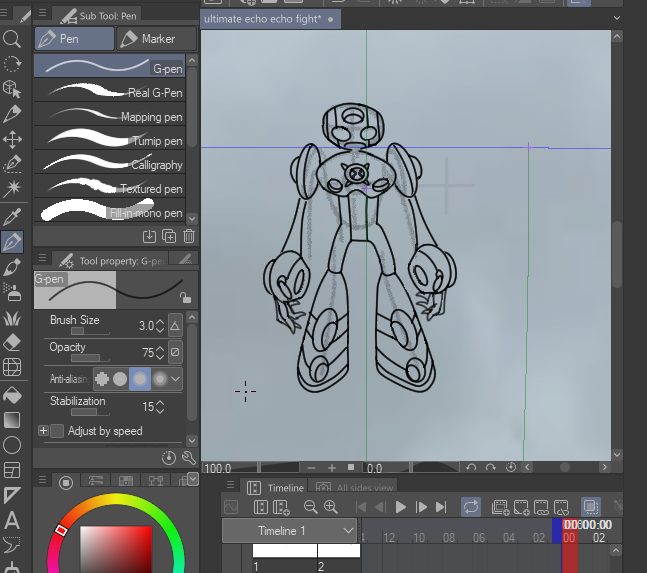647x573 pixels.
Task: Duplicate the selected sub tool
Action: [x=169, y=236]
